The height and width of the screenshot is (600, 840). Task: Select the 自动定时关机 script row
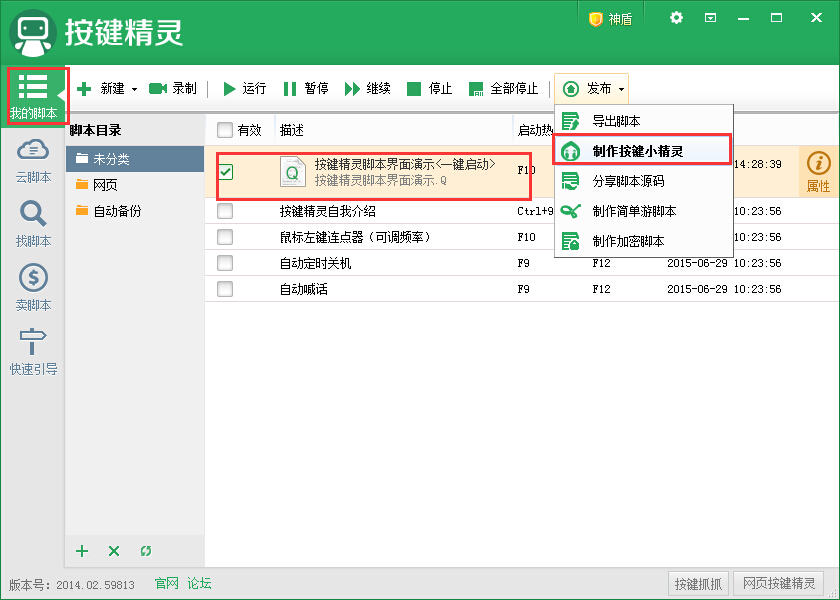[x=522, y=263]
